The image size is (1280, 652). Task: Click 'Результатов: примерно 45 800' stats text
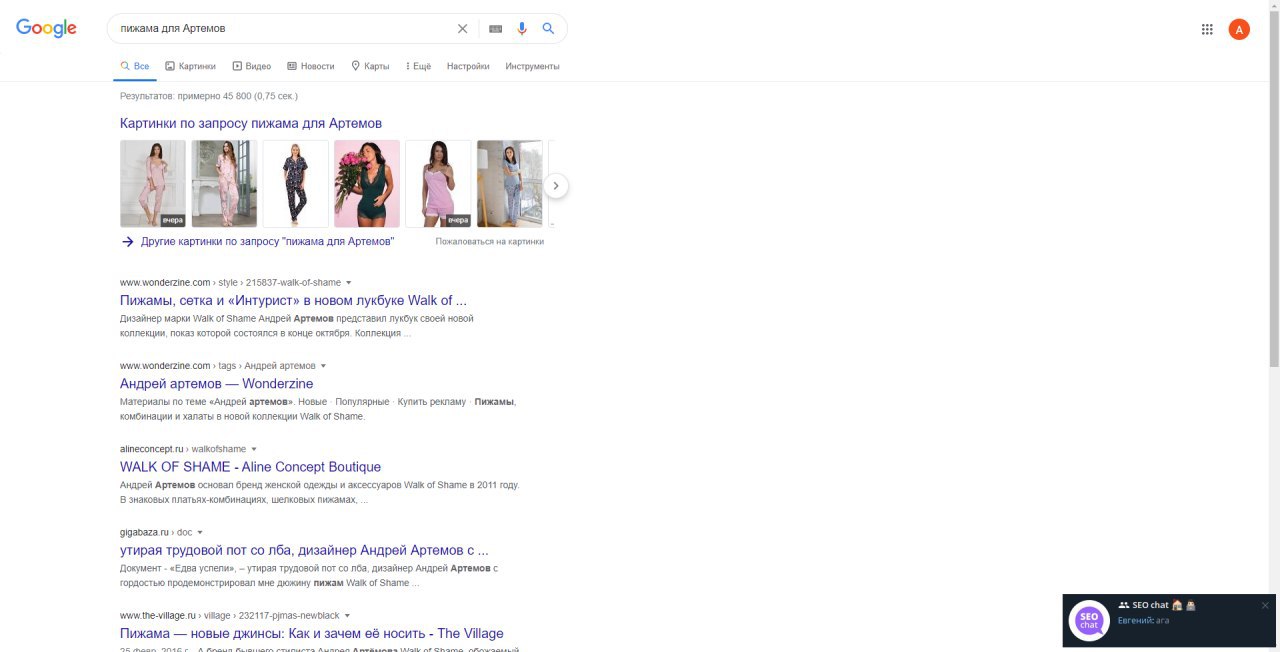click(209, 96)
